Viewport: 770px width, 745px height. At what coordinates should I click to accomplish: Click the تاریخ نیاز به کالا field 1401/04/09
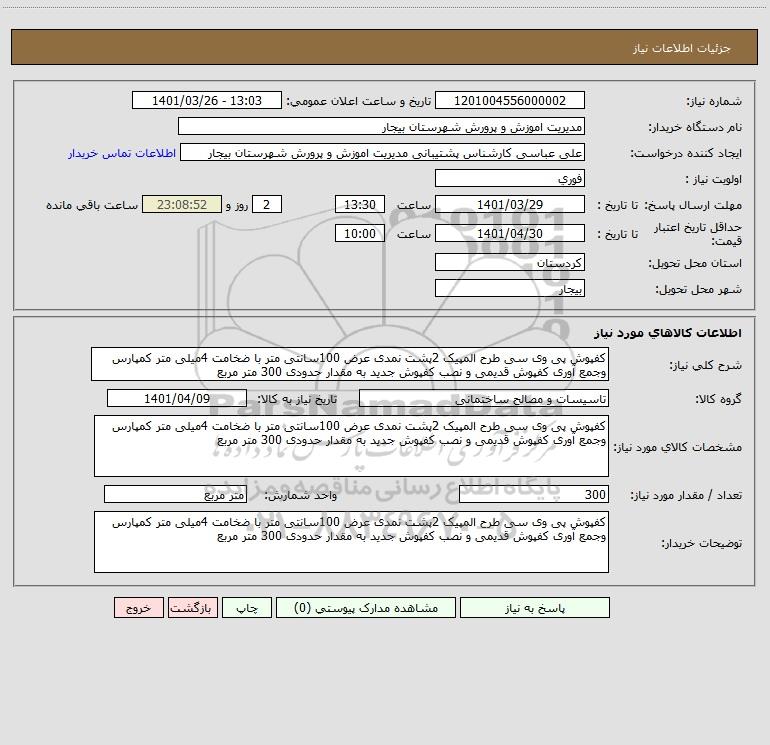click(x=177, y=398)
